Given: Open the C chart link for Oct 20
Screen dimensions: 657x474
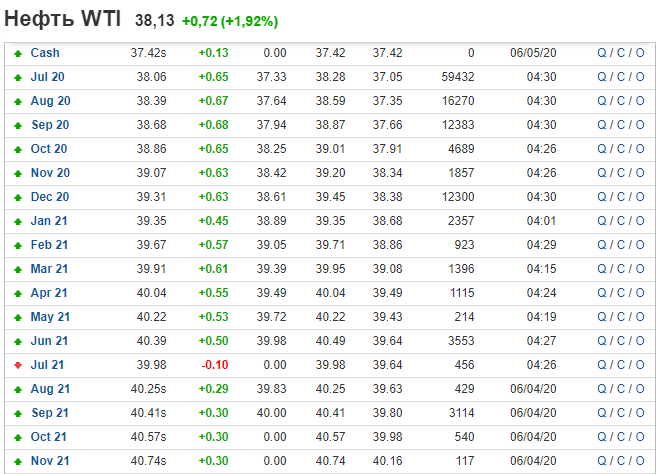Looking at the screenshot, I should pos(621,149).
